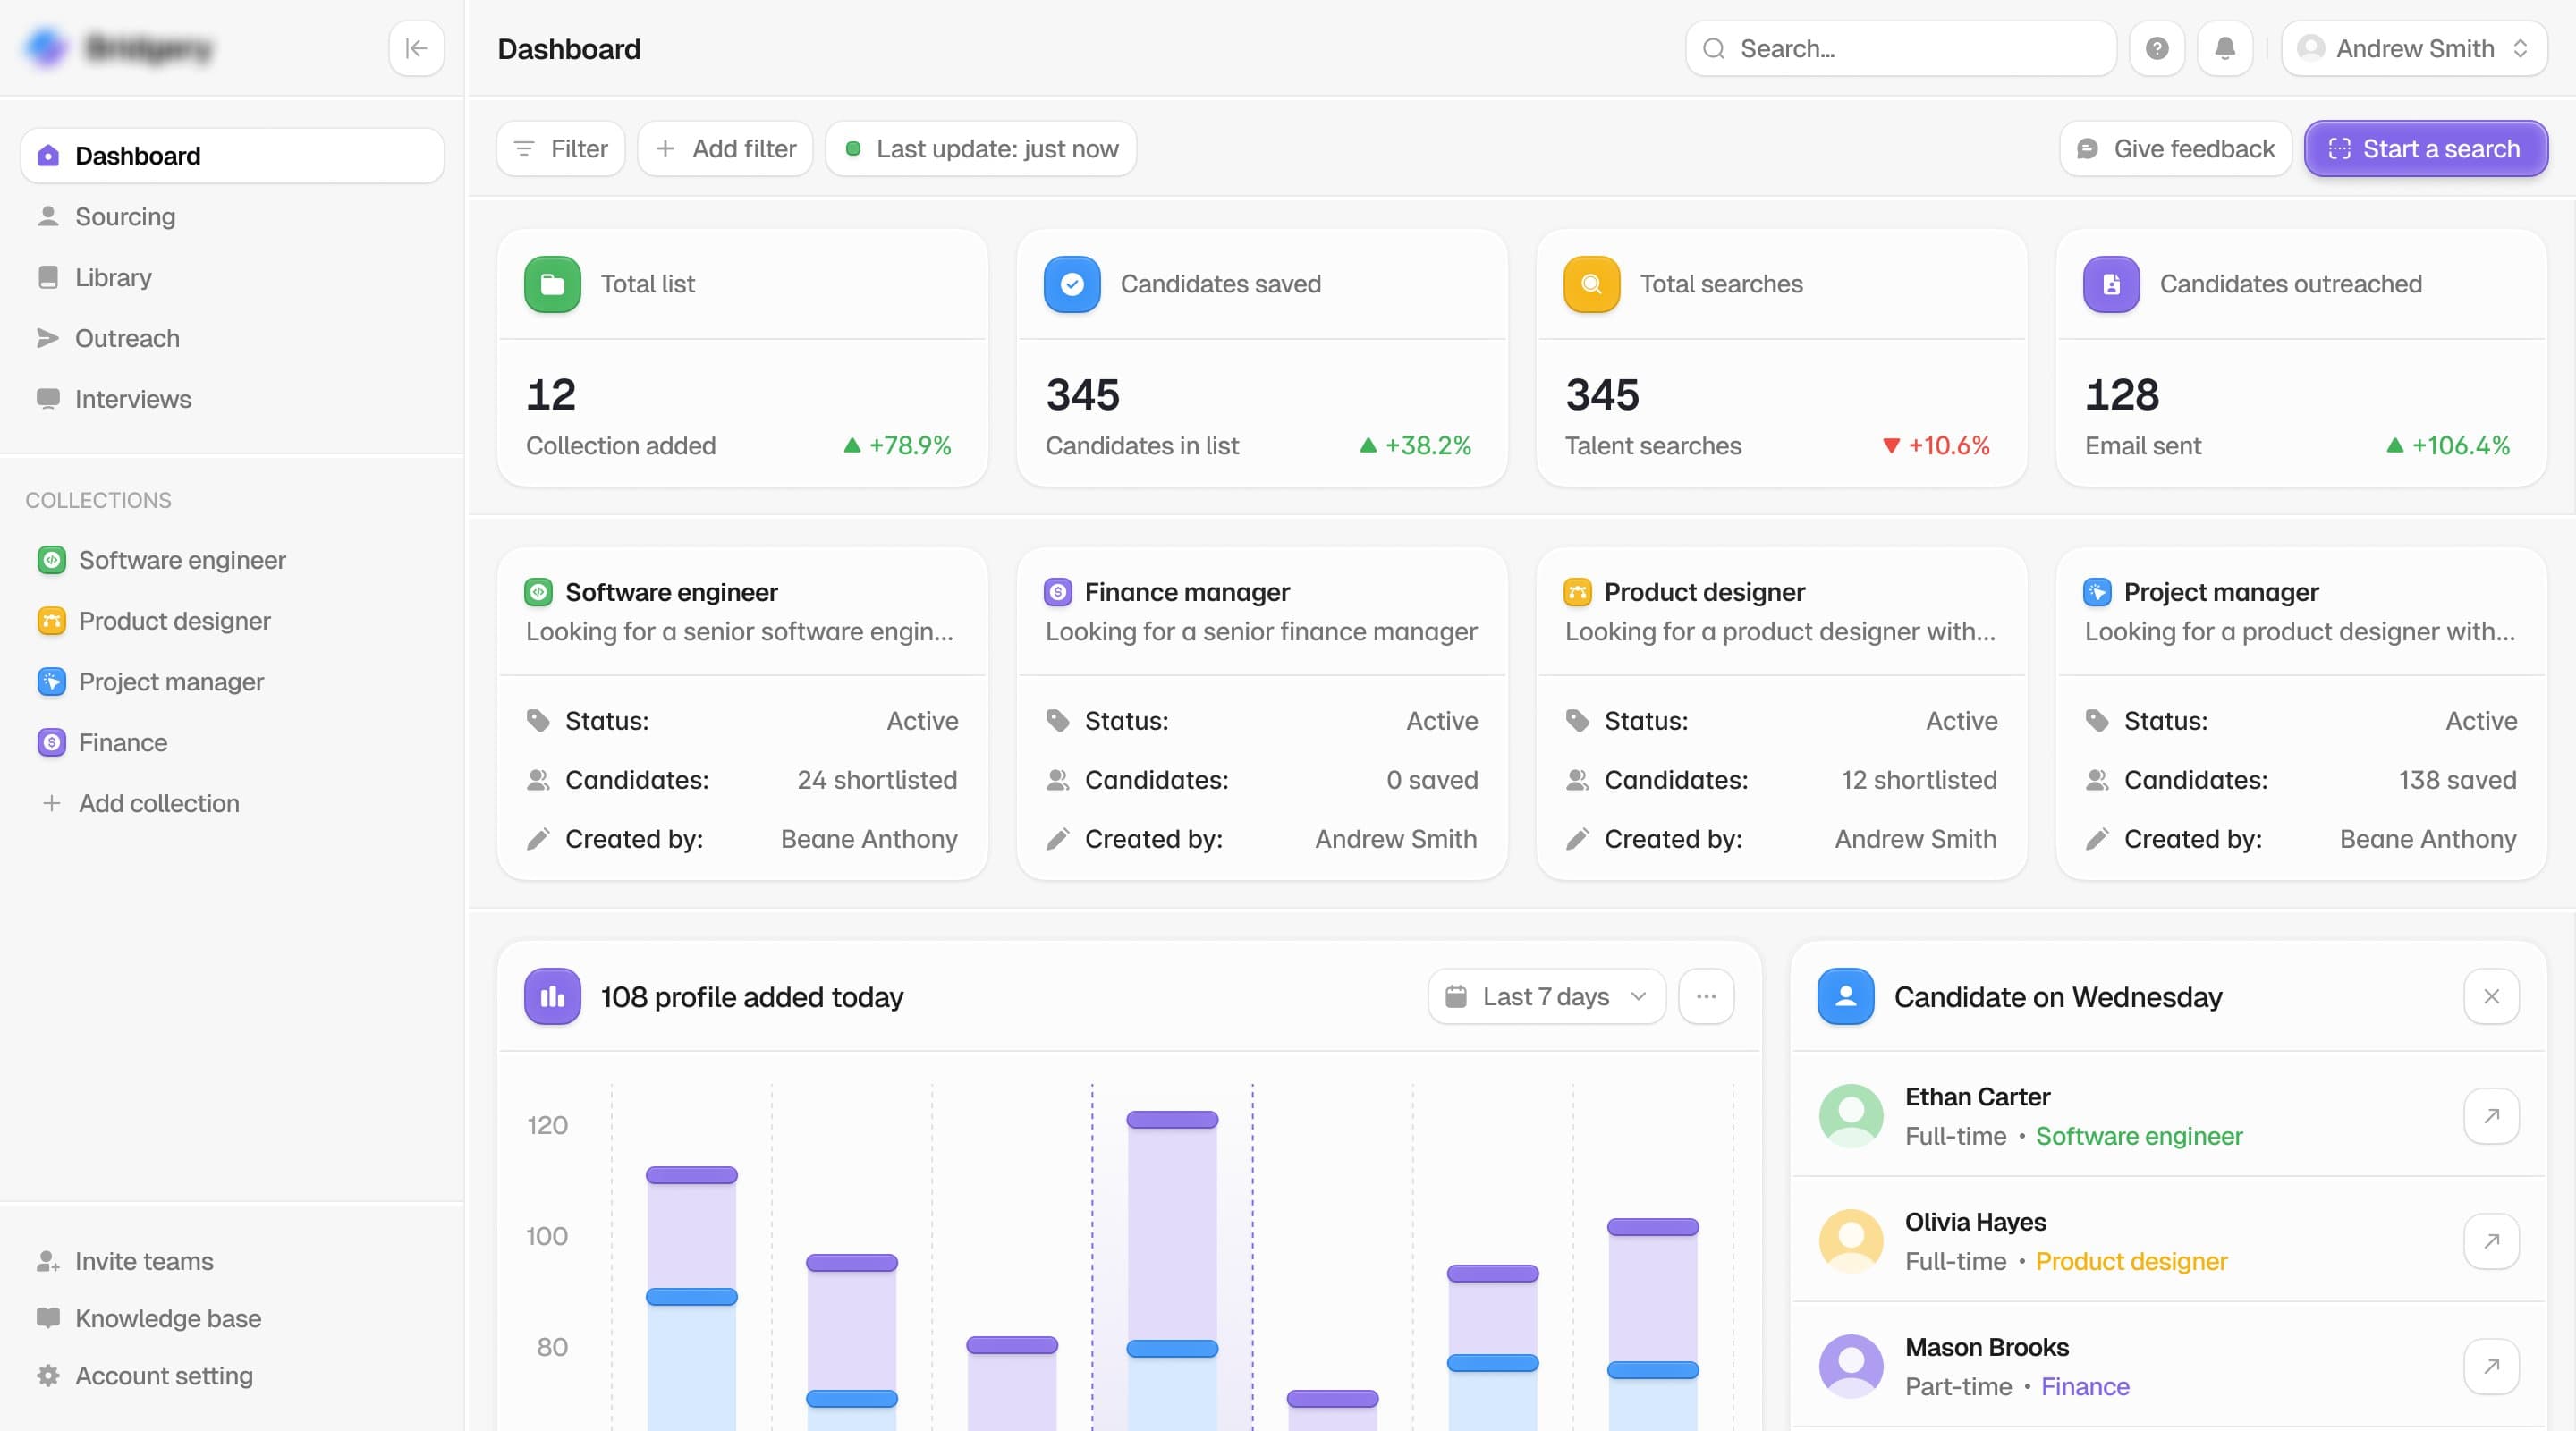Click the +78.9% change value
This screenshot has height=1431, width=2576.
909,445
